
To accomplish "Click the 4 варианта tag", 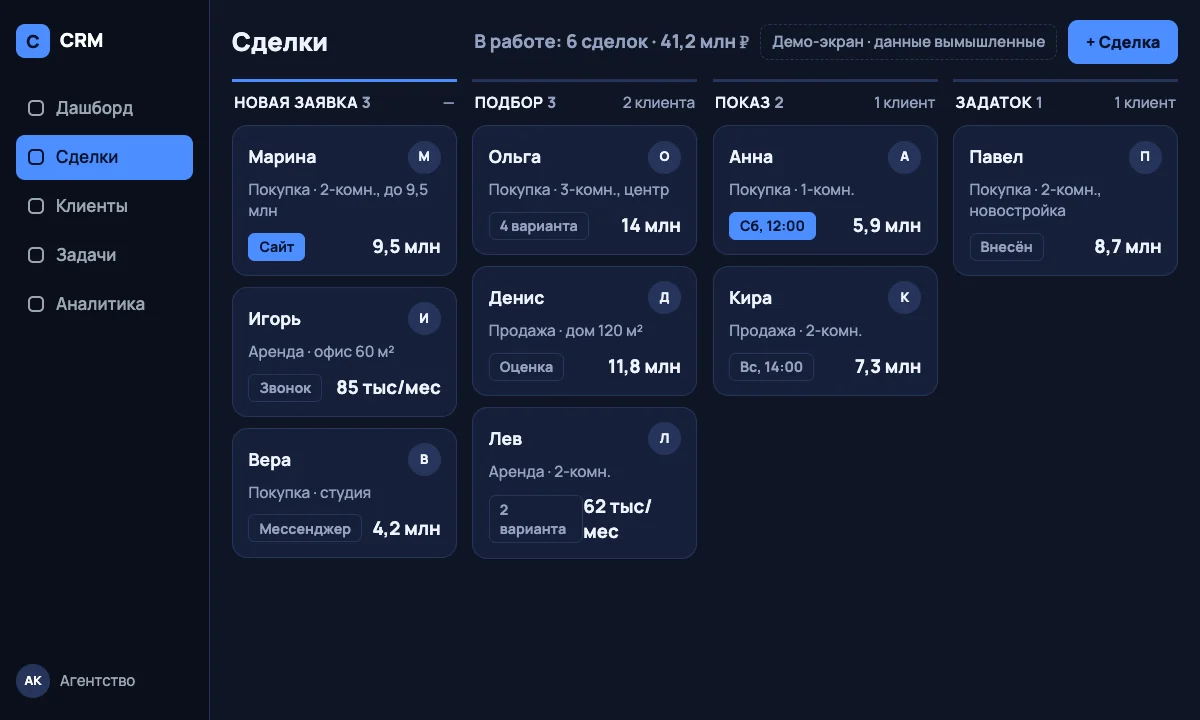I will click(538, 226).
